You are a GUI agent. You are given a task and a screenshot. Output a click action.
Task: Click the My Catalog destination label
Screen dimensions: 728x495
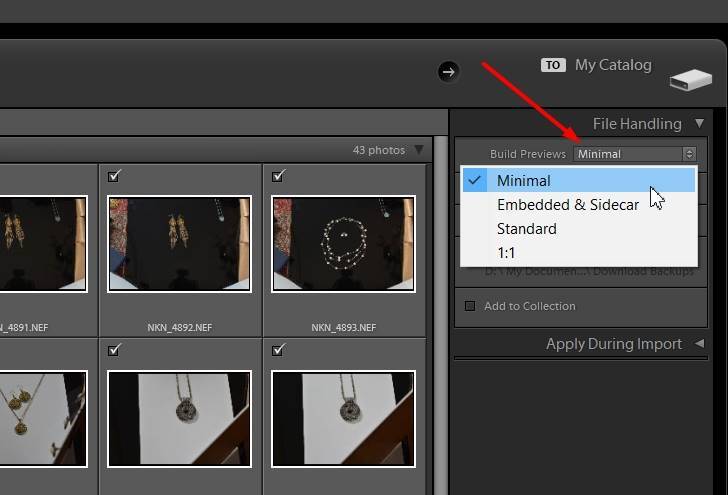click(613, 65)
